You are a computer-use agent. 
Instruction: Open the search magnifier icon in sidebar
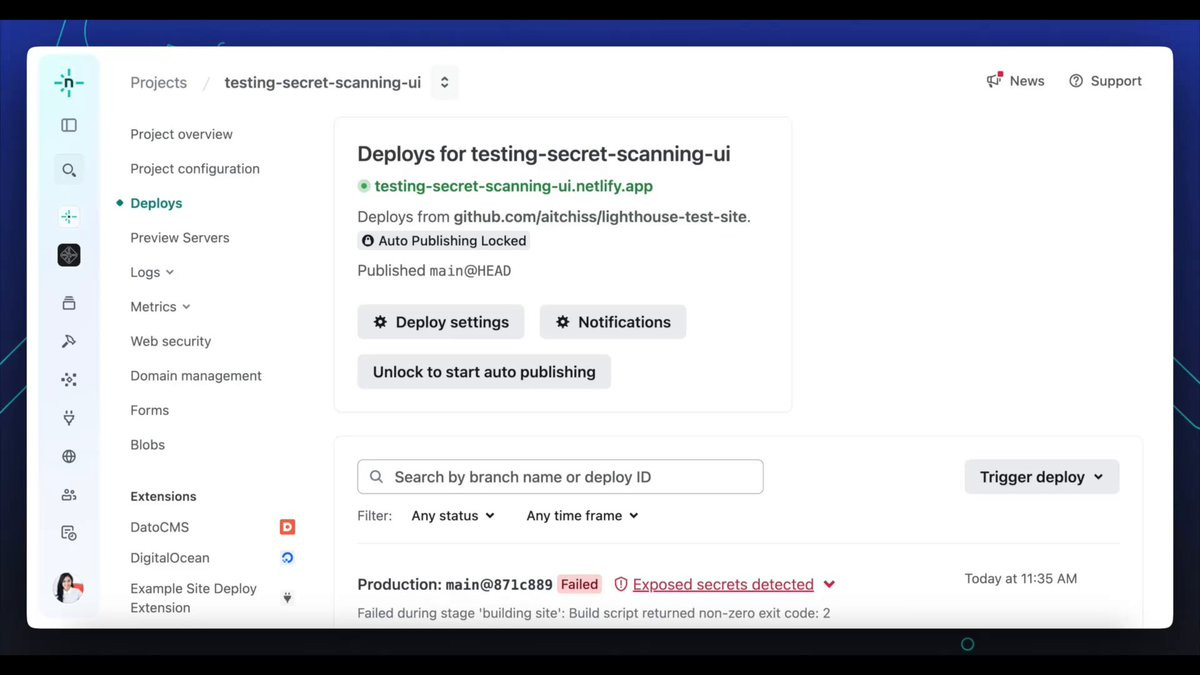pyautogui.click(x=69, y=170)
